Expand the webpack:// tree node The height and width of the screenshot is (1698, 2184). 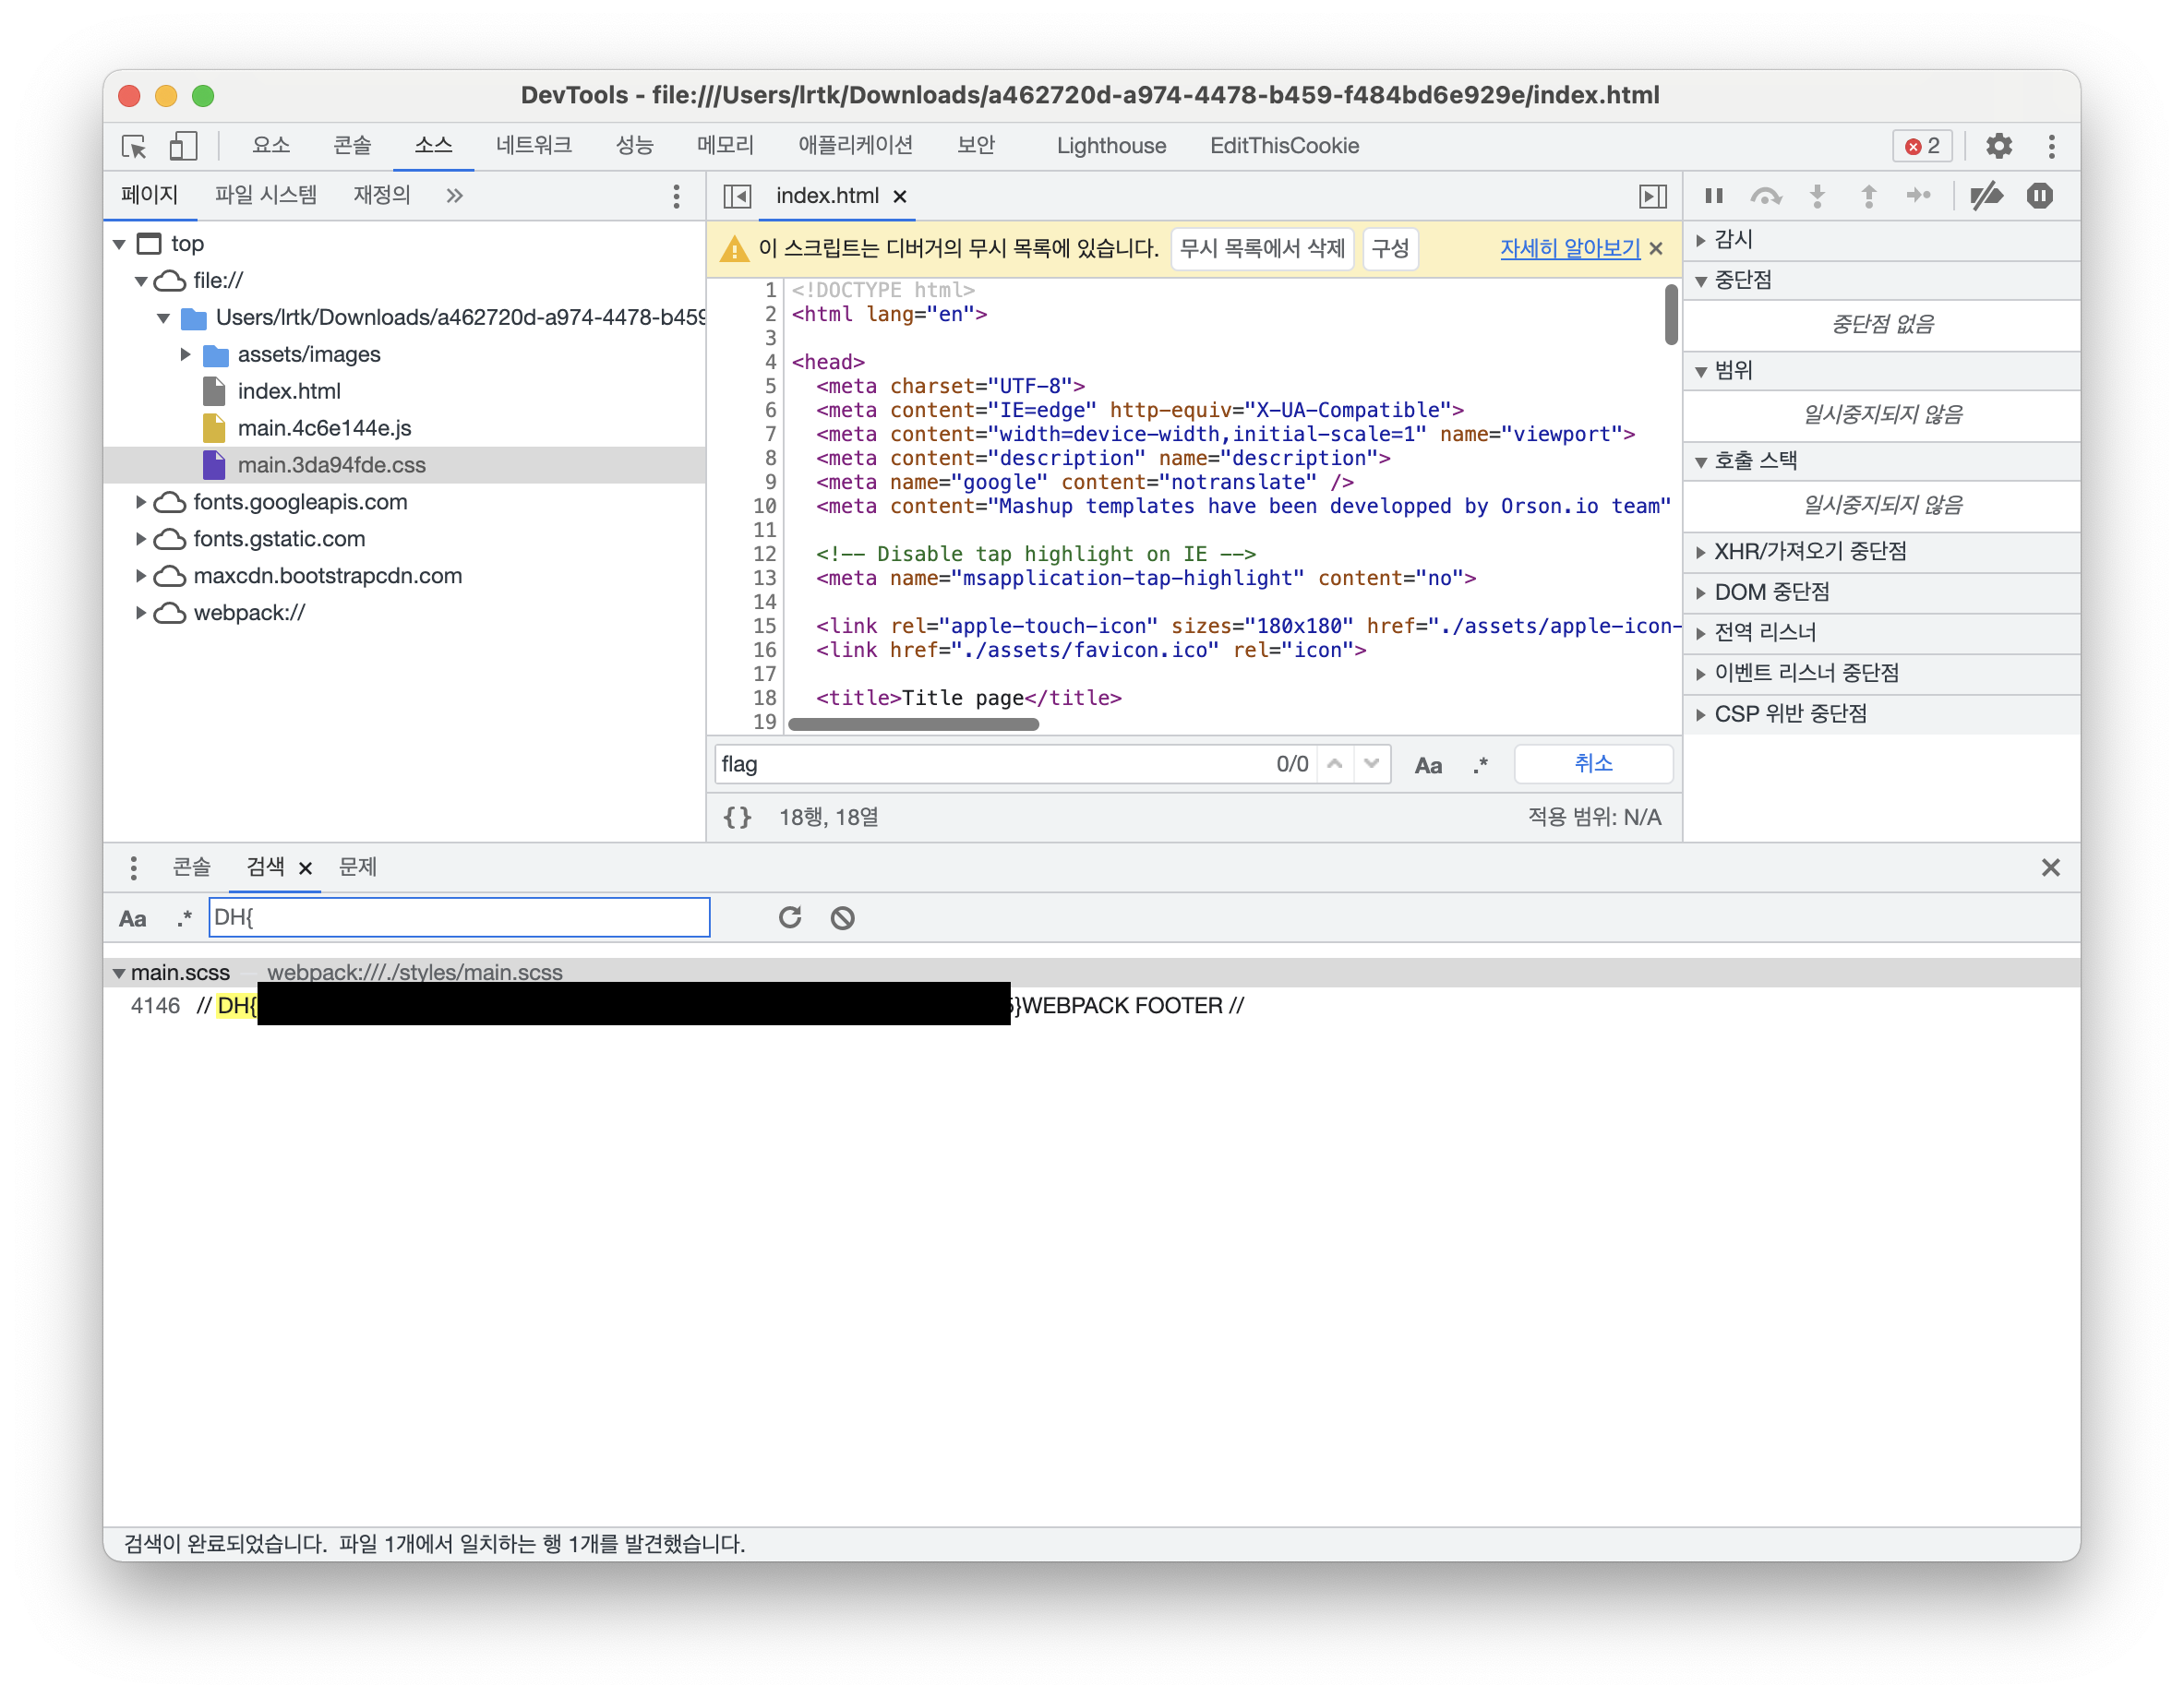click(141, 613)
